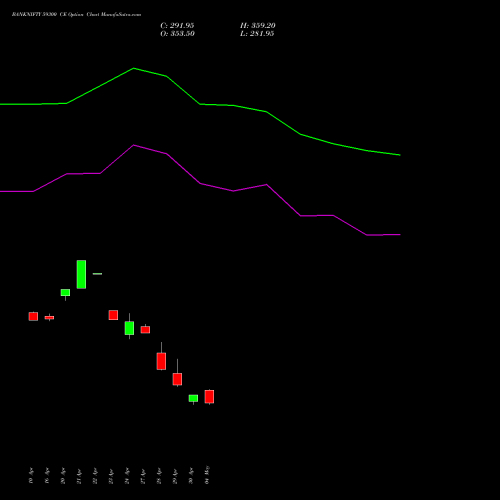The image size is (500, 500).
Task: Select the red candle for 28 Apr
Action: [161, 361]
